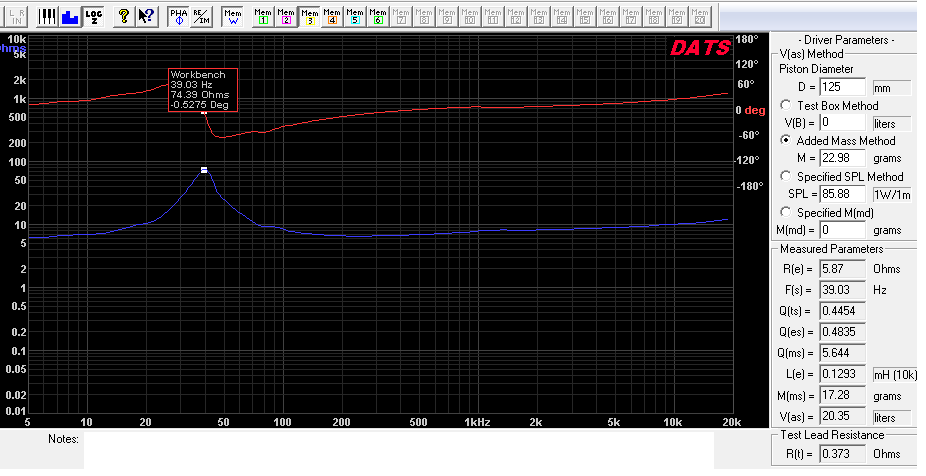Image resolution: width=926 pixels, height=476 pixels.
Task: Select the Mem W workbench memory
Action: (233, 17)
